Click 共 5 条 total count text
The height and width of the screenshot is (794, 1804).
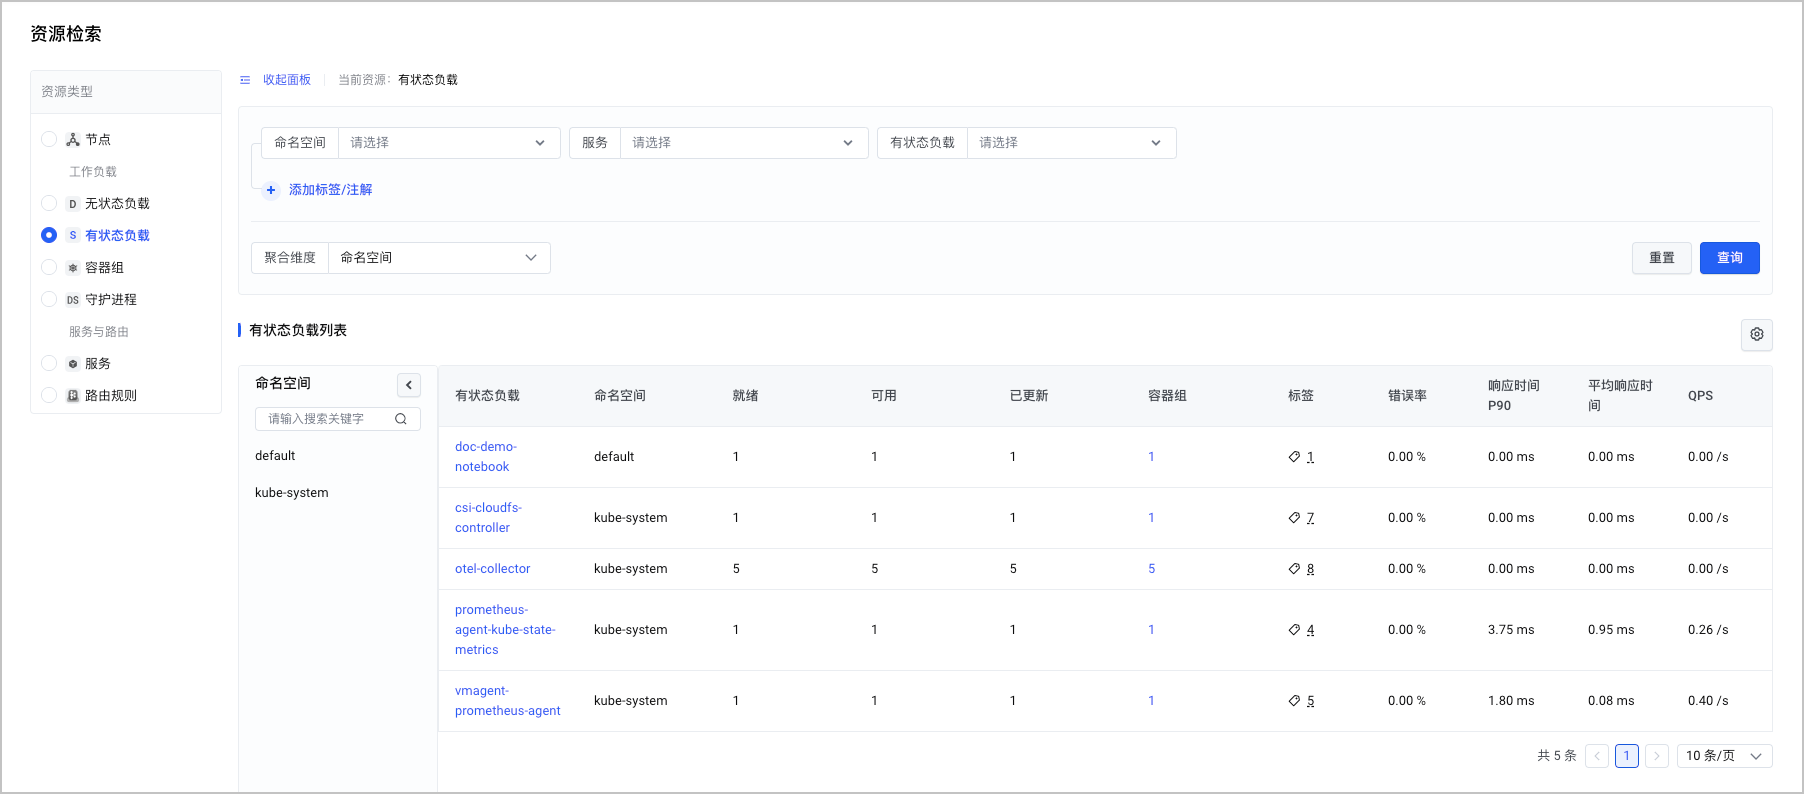(1557, 756)
